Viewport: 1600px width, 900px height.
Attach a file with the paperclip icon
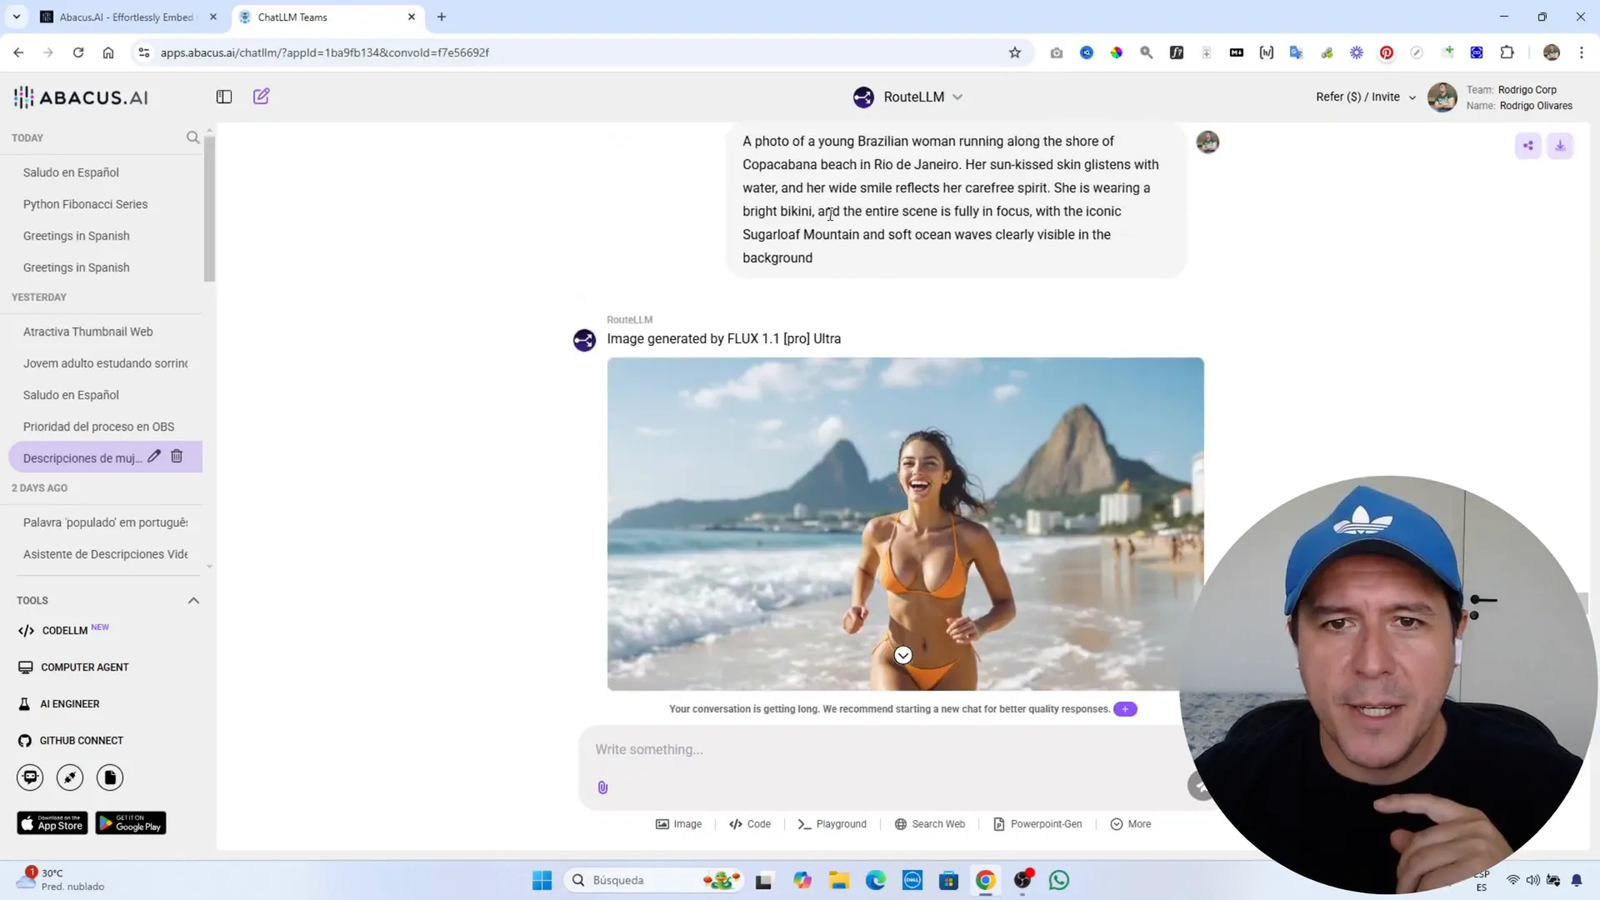click(602, 787)
